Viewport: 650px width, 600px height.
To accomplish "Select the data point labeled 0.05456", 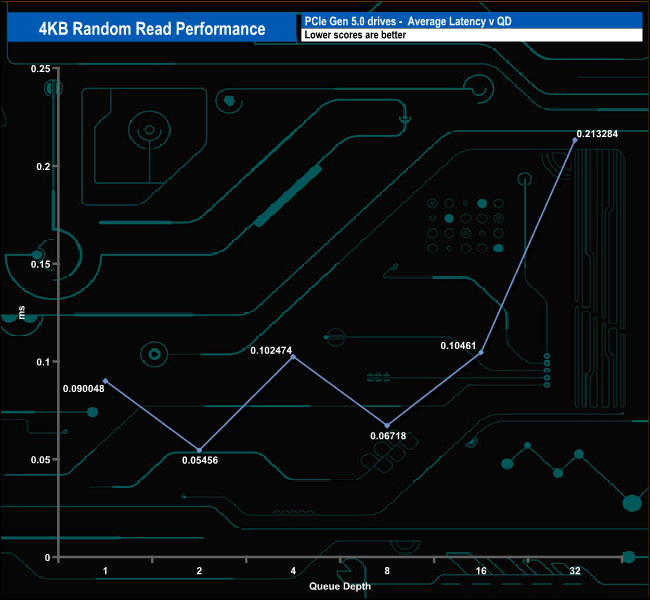I will point(199,450).
